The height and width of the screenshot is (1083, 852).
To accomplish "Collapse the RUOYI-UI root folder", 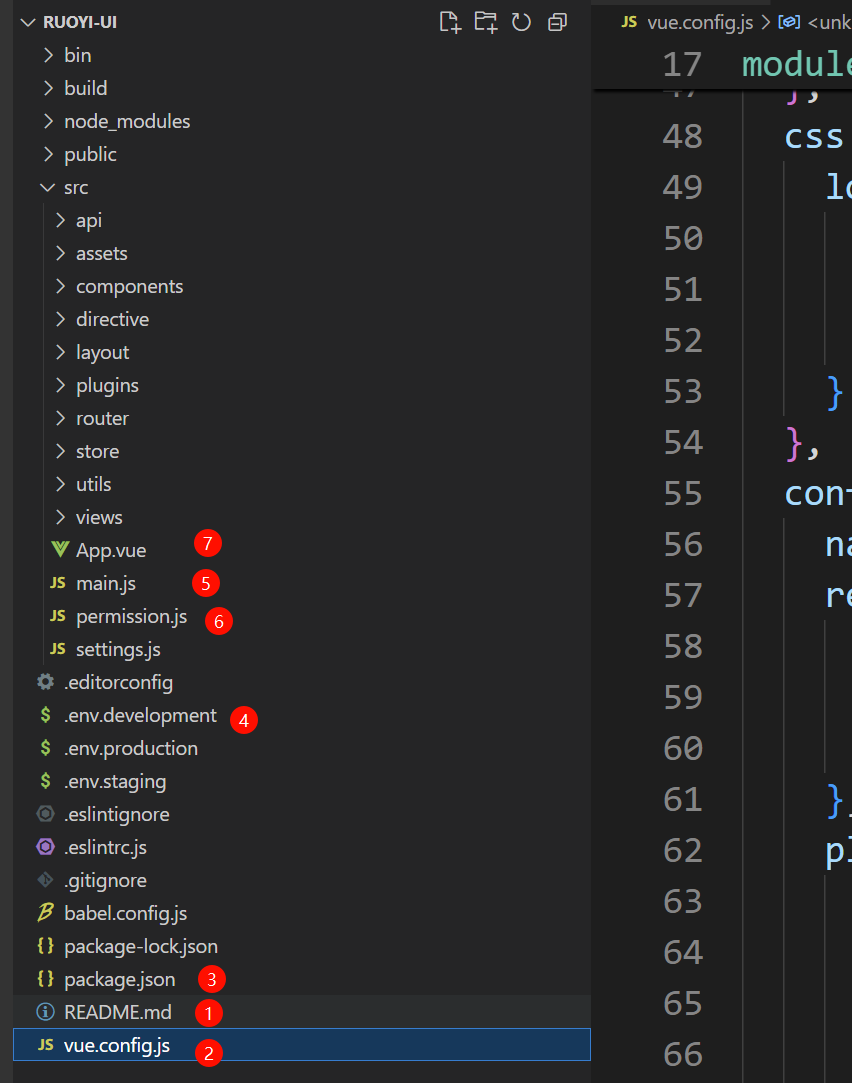I will coord(27,23).
